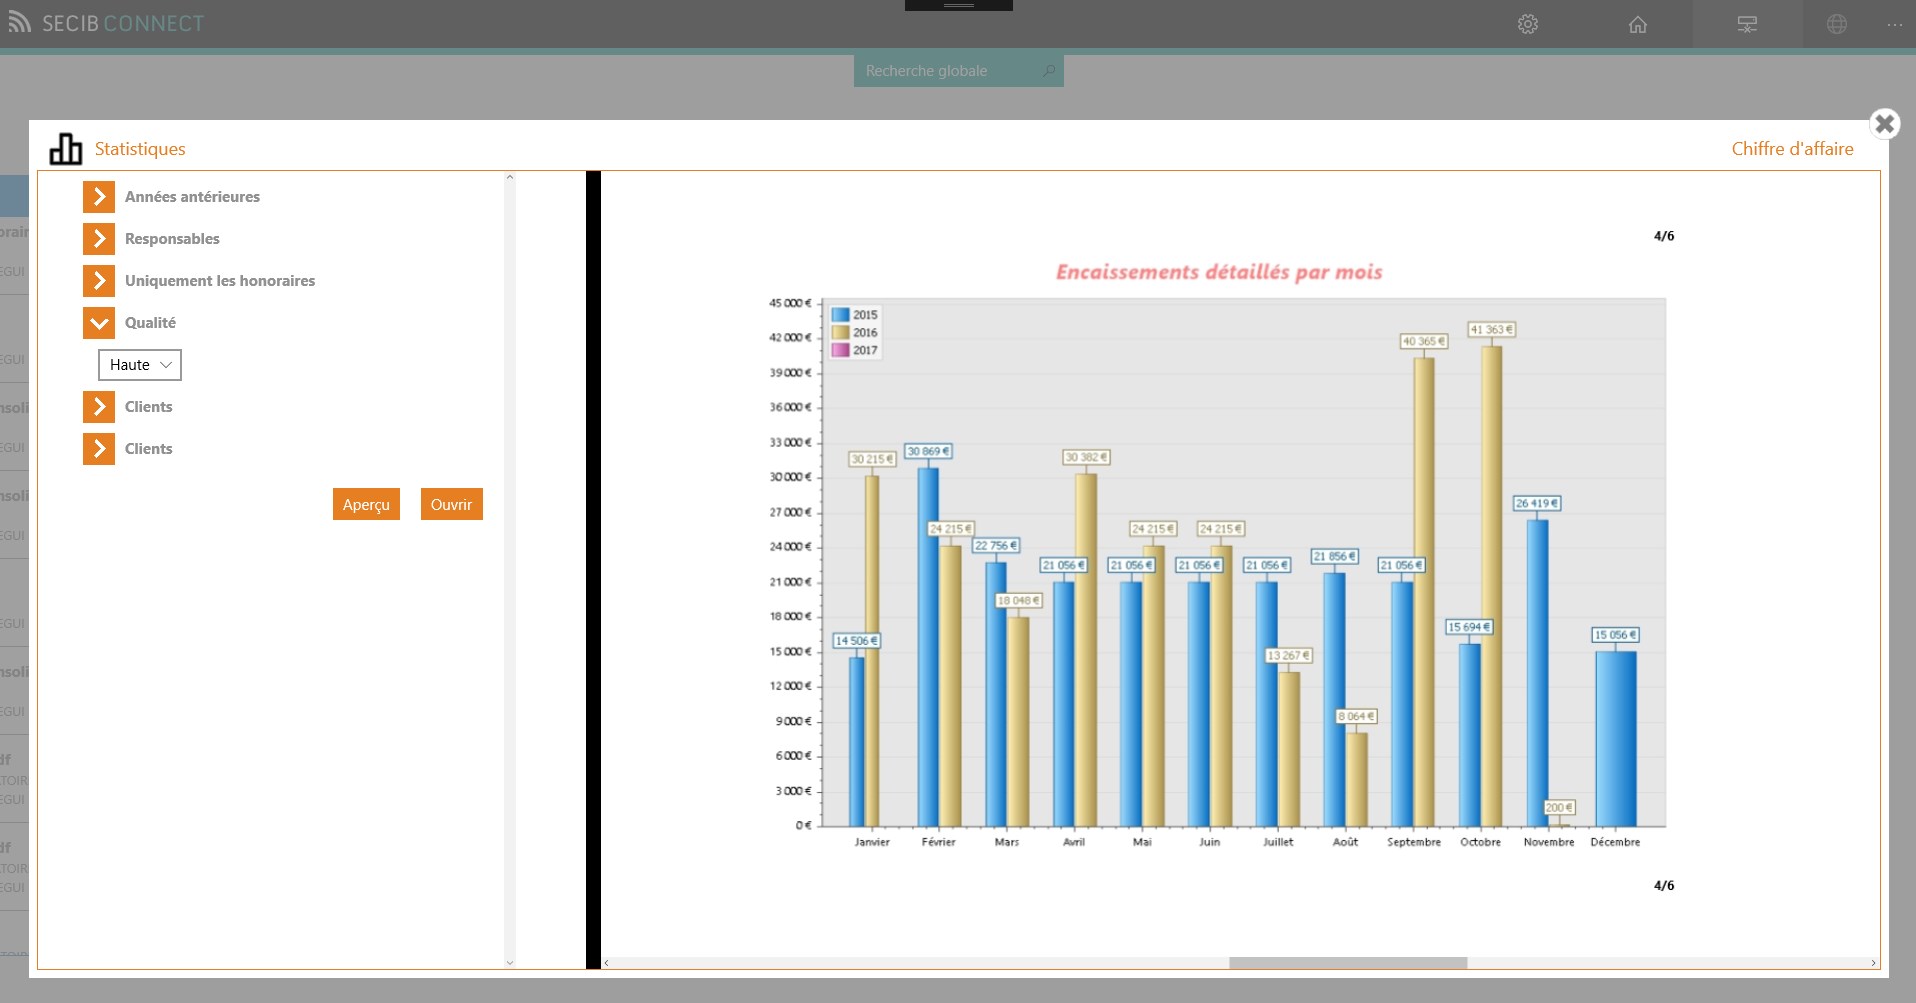Expand the Années antérieures section
1916x1003 pixels.
(99, 197)
